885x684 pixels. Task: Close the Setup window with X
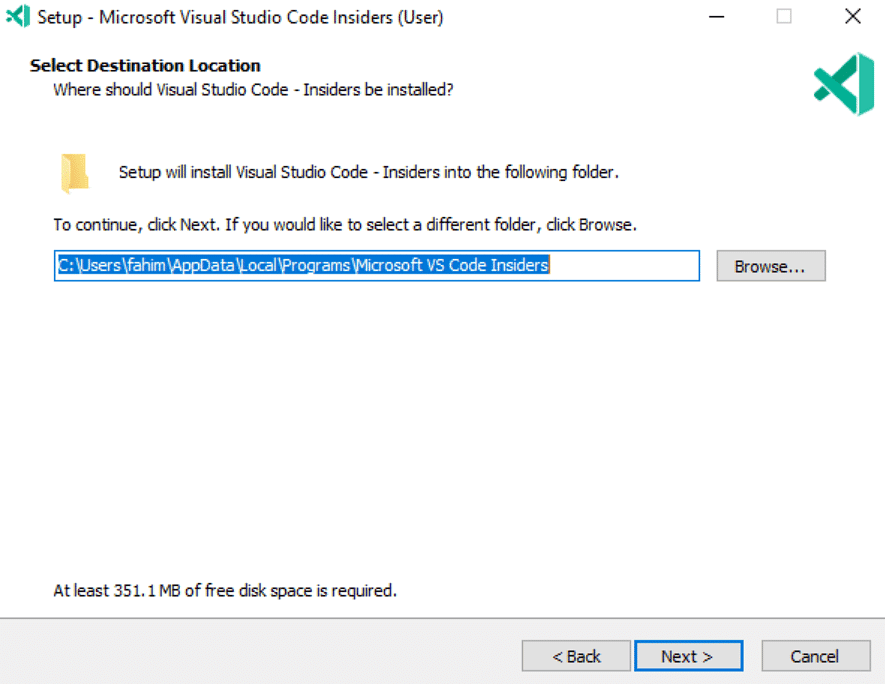tap(853, 16)
